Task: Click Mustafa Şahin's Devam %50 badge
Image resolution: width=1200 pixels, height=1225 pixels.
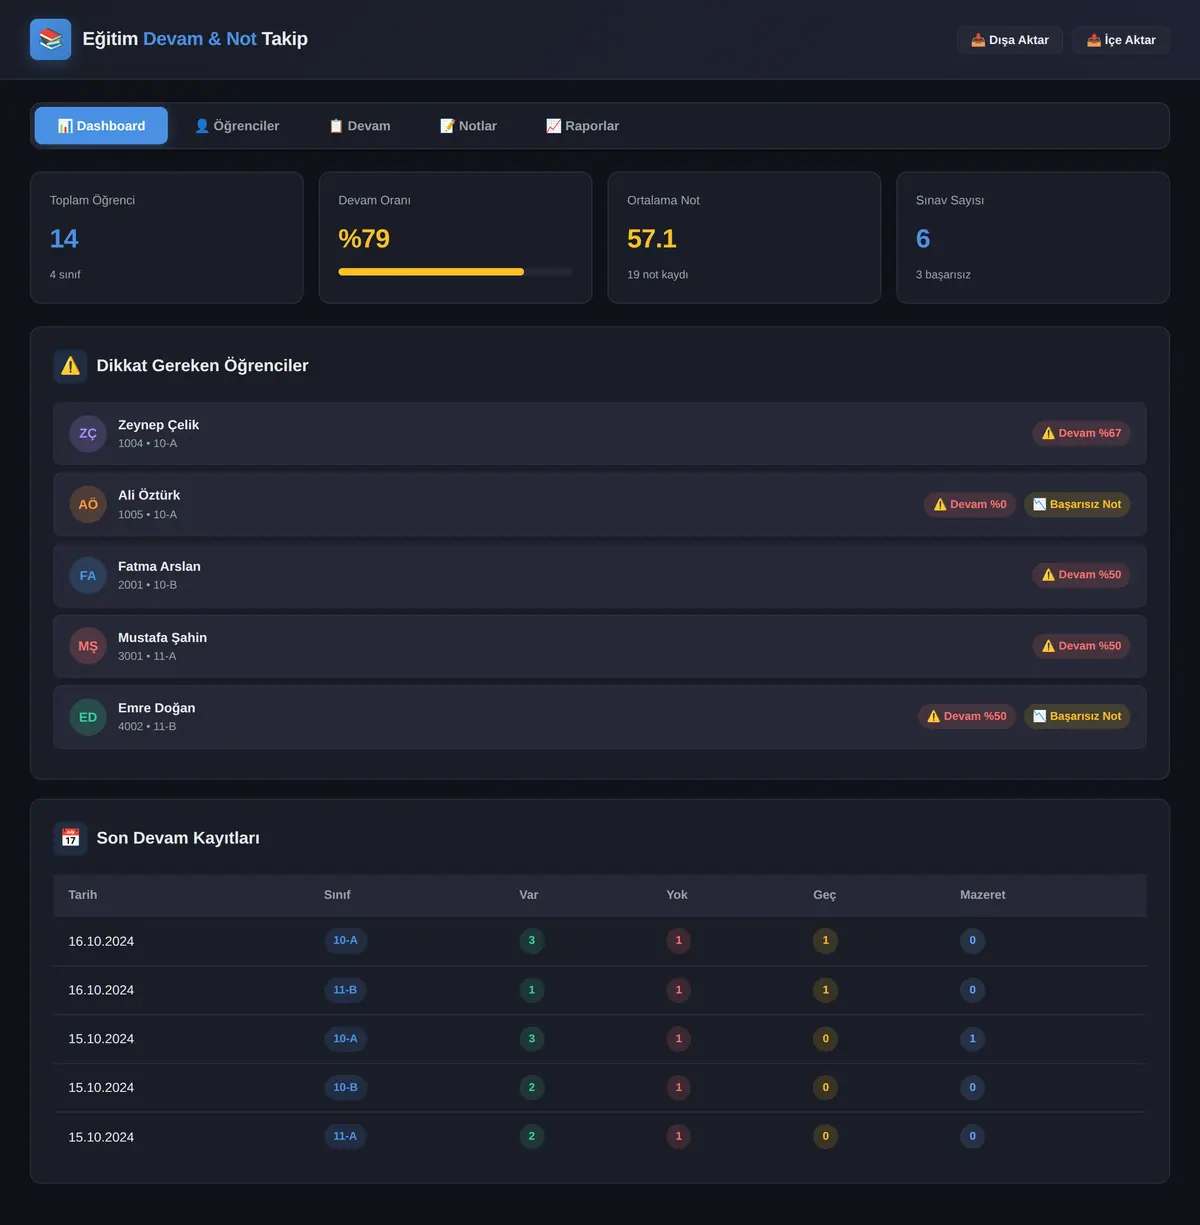Action: tap(1081, 646)
